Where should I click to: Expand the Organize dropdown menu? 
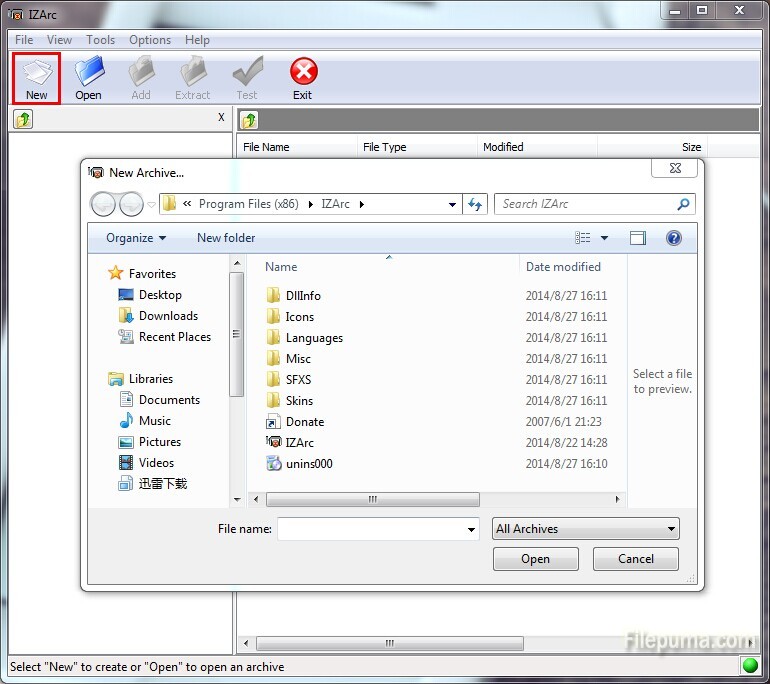pyautogui.click(x=136, y=238)
